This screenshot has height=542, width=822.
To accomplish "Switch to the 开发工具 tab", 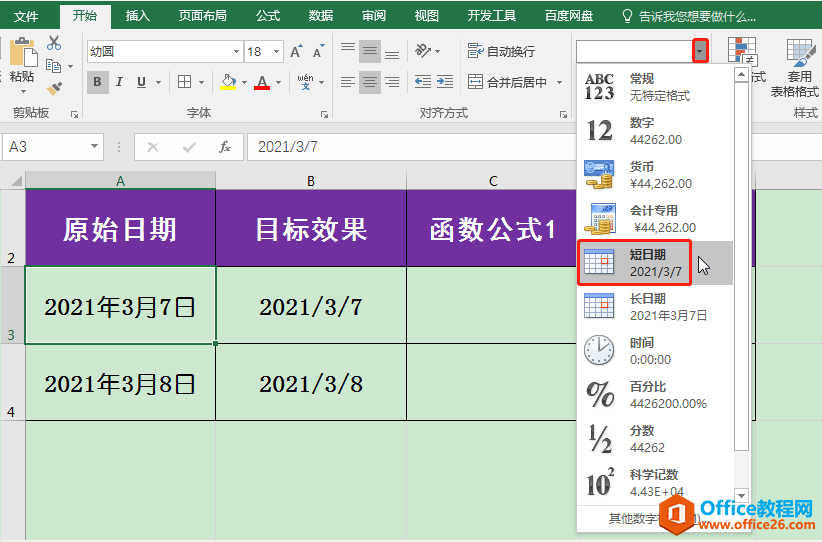I will tap(492, 16).
